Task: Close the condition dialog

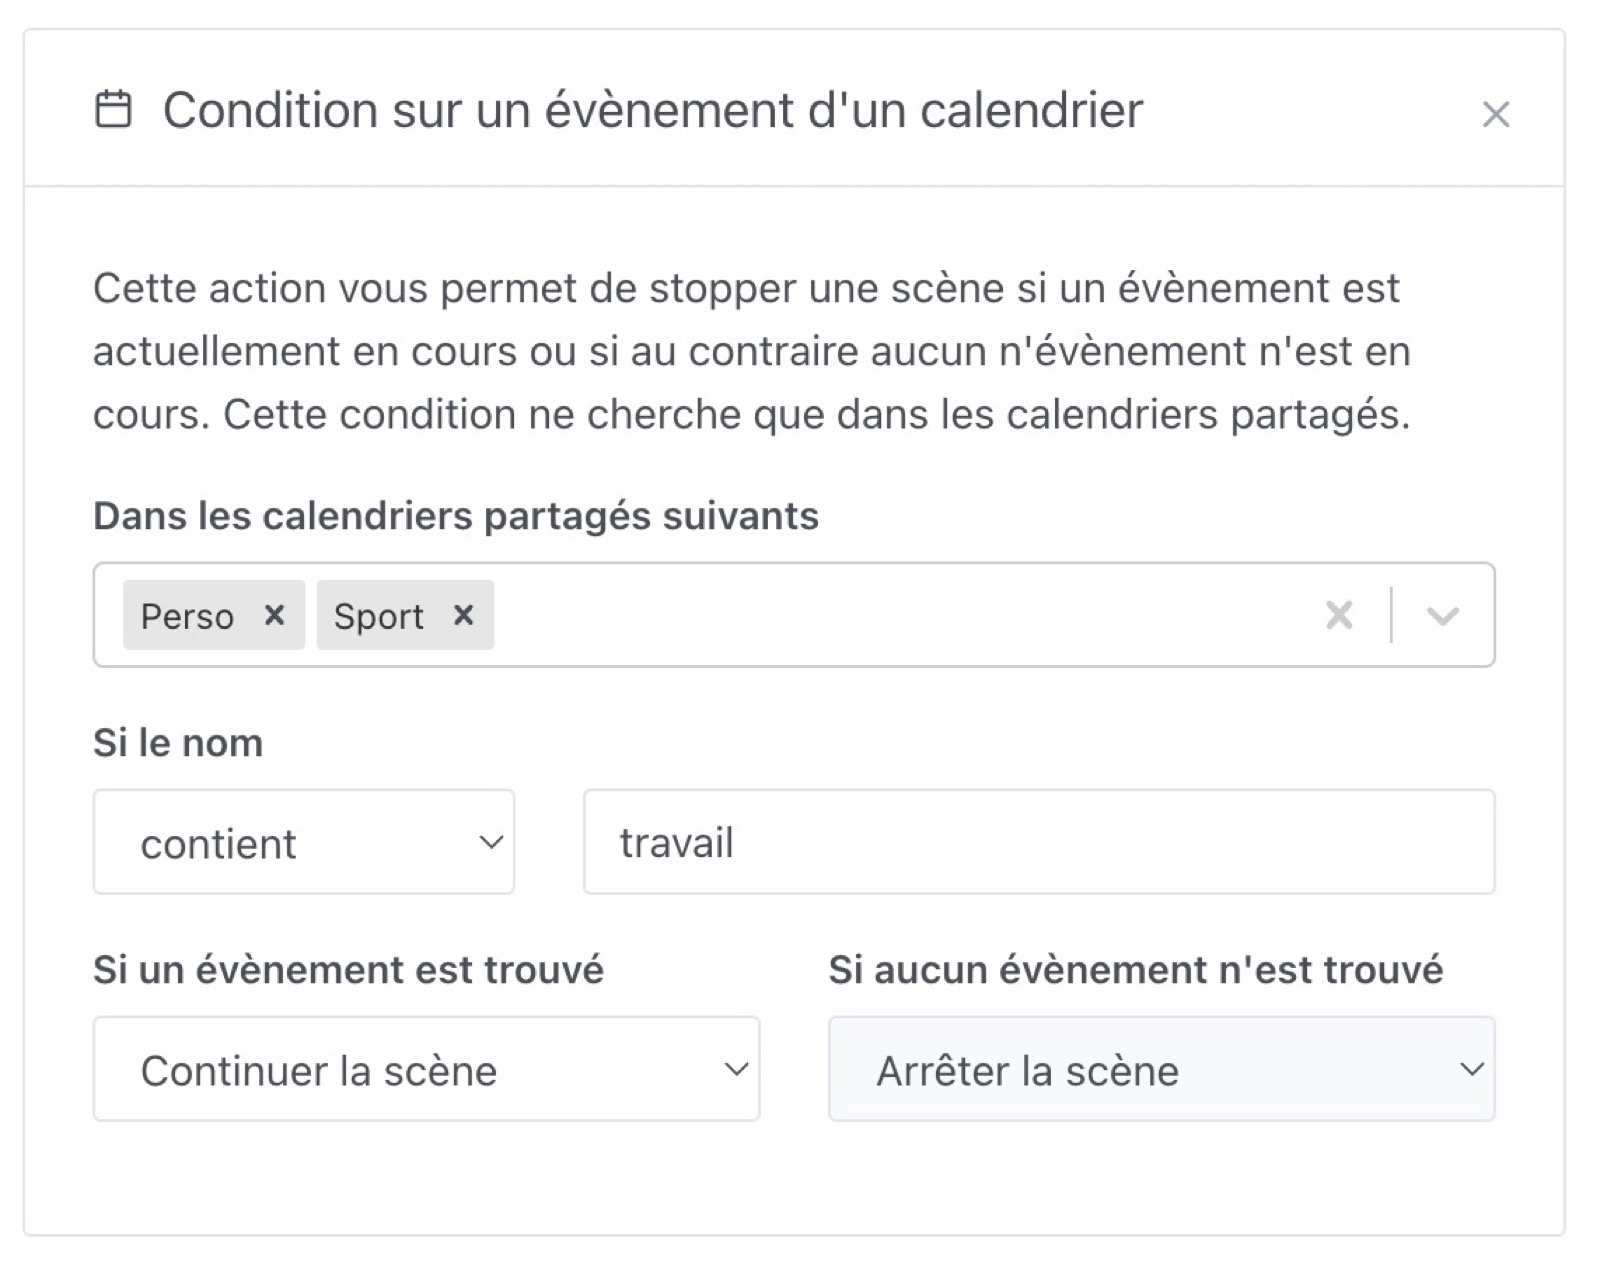Action: point(1494,114)
